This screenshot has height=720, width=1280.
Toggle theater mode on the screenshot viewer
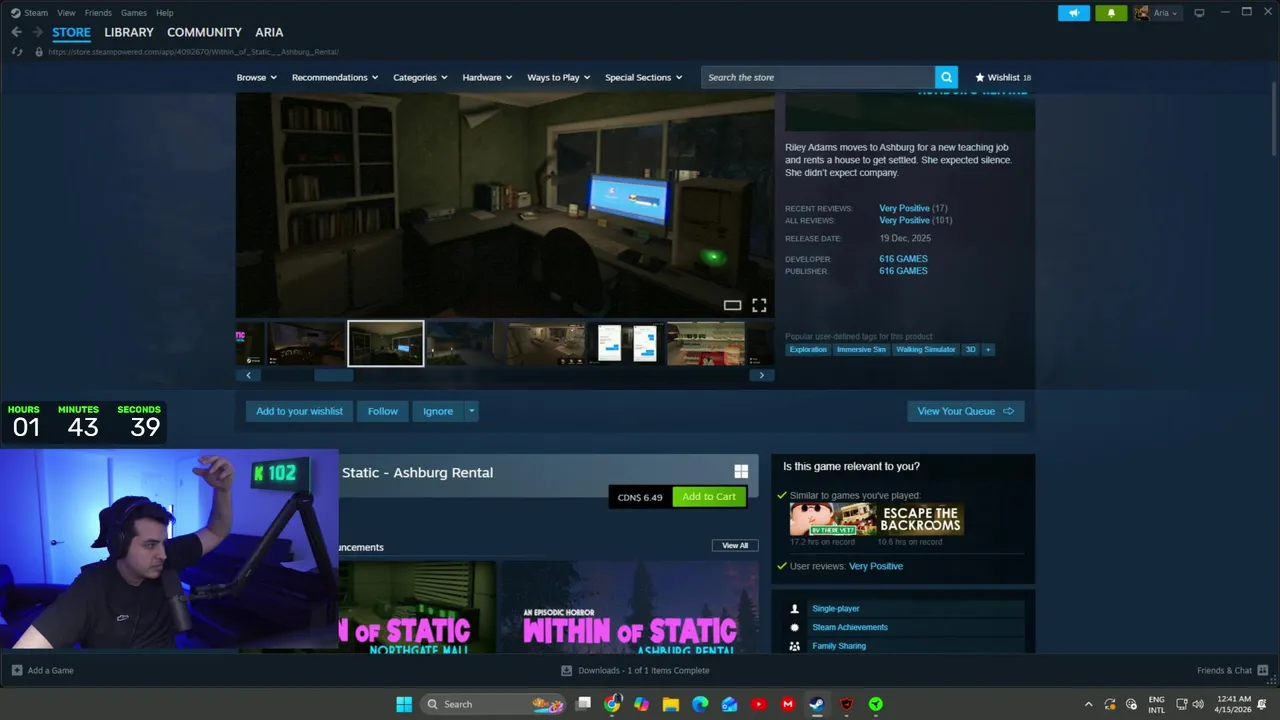pyautogui.click(x=732, y=305)
